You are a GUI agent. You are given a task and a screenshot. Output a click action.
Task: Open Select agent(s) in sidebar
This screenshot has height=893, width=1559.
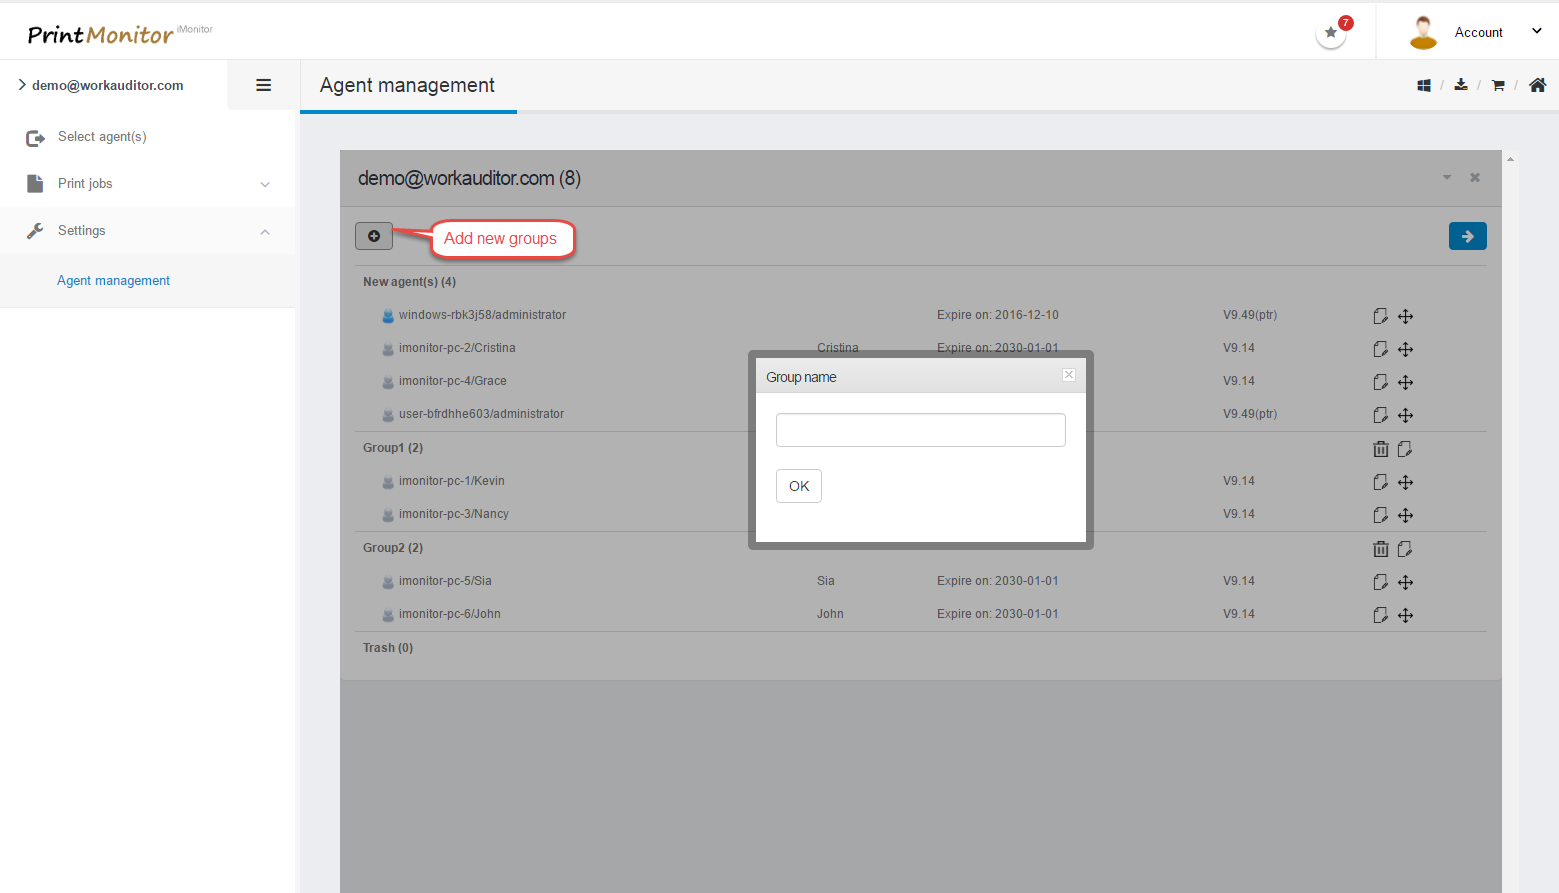[102, 137]
